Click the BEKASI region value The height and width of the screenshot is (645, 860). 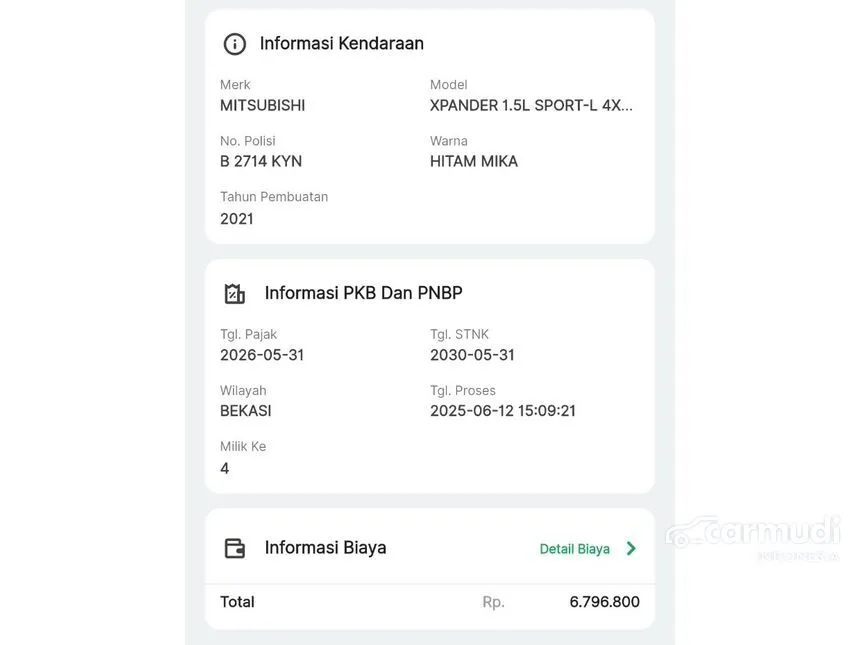pos(246,411)
